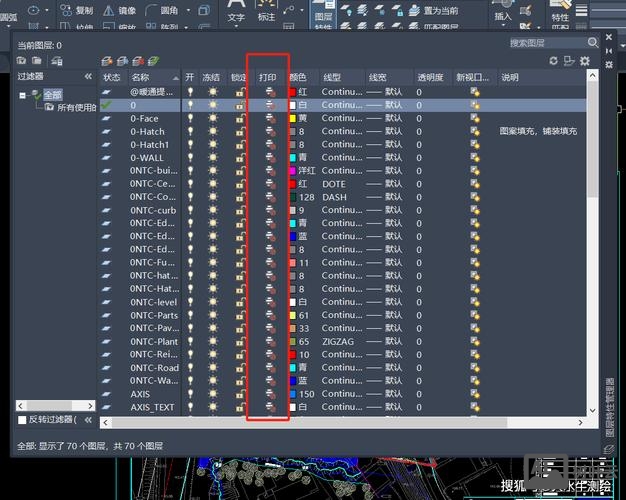Toggle the on/off bulb for AXIS_TEXT layer
Image resolution: width=626 pixels, height=500 pixels.
pyautogui.click(x=190, y=407)
